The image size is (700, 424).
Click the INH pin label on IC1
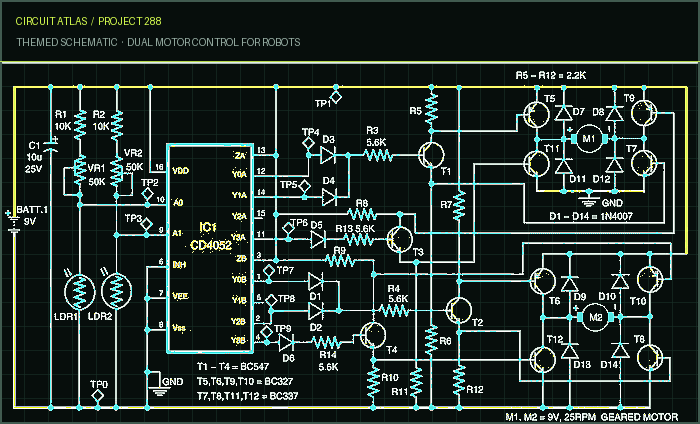(179, 265)
